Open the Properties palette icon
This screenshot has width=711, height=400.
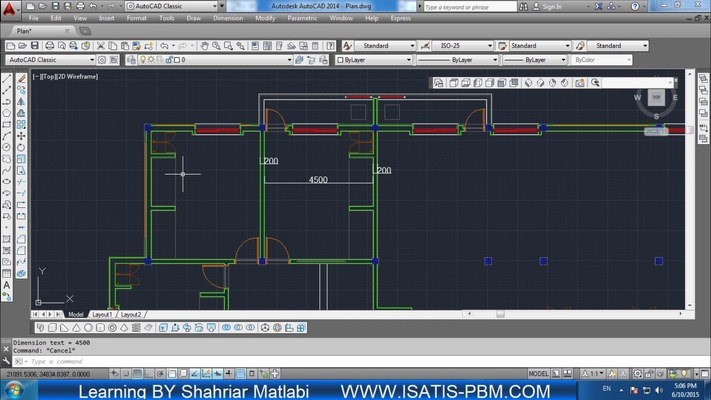[x=255, y=46]
